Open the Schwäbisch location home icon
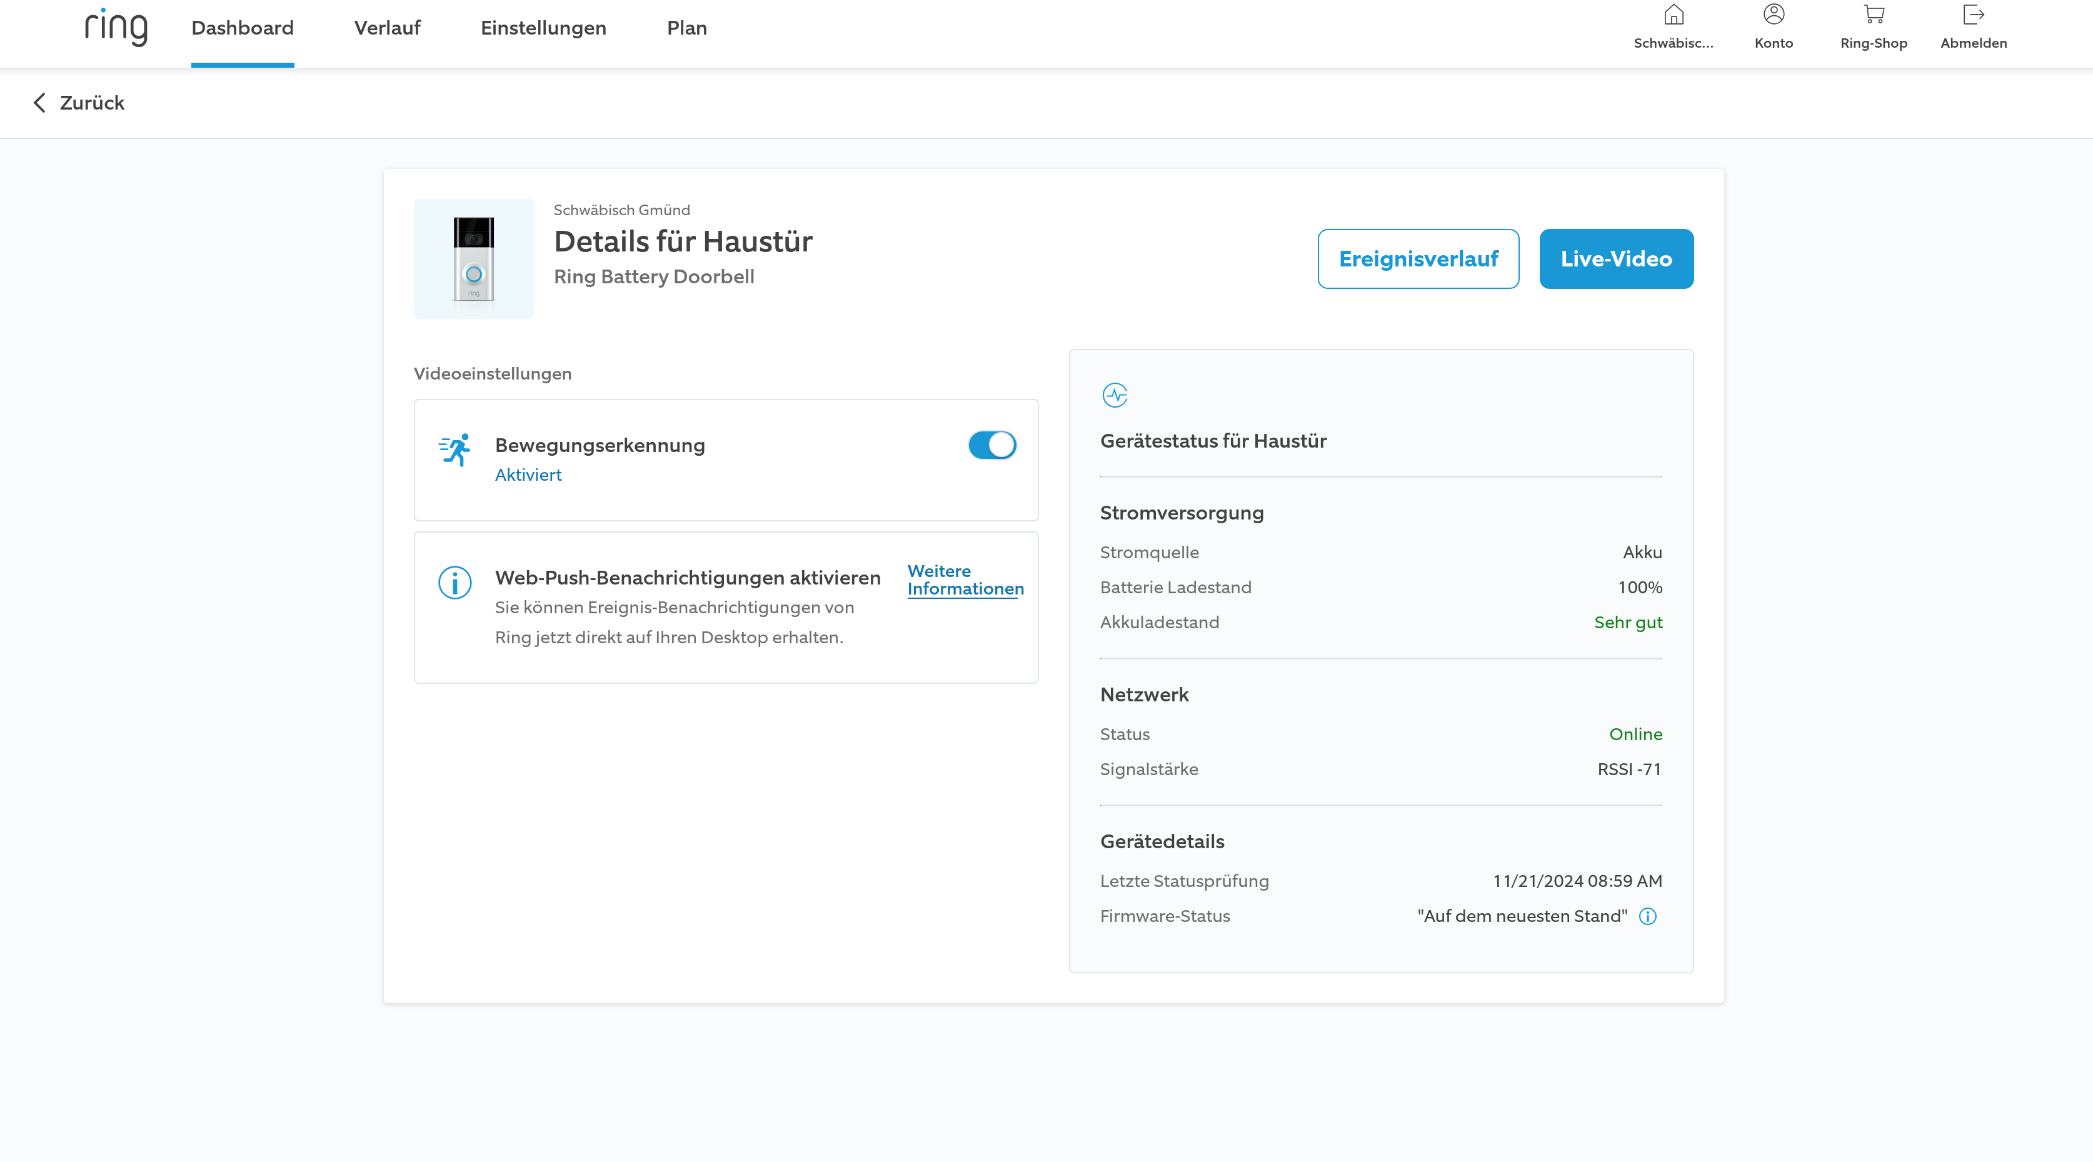Viewport: 2093px width, 1162px height. tap(1673, 15)
